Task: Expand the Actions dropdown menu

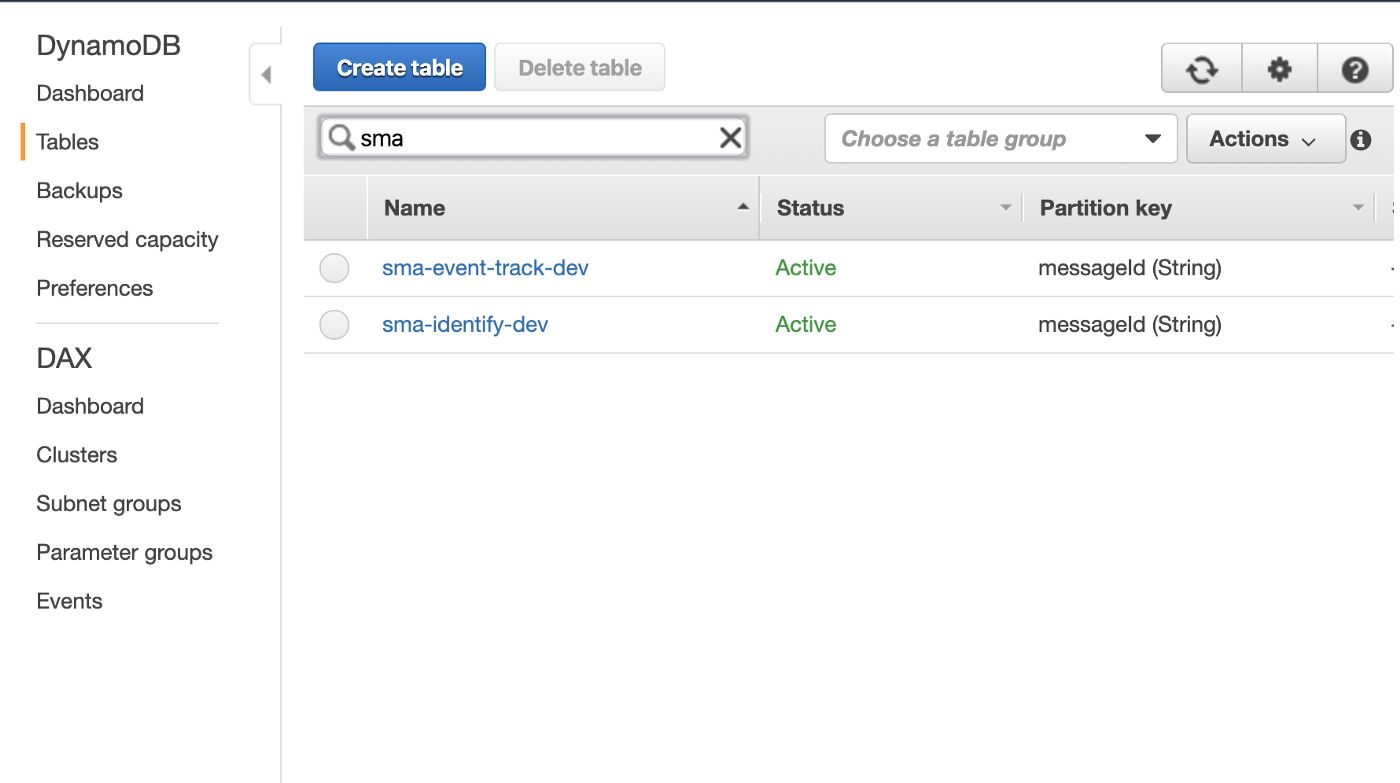Action: [x=1266, y=139]
